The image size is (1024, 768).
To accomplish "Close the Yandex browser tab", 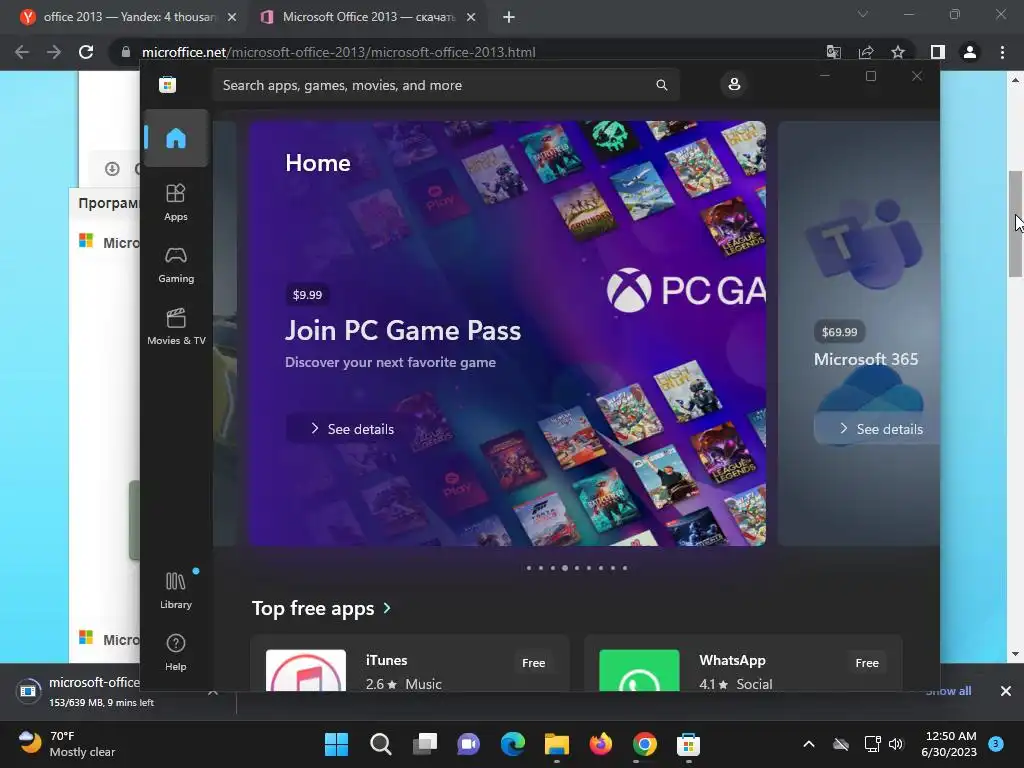I will (232, 17).
